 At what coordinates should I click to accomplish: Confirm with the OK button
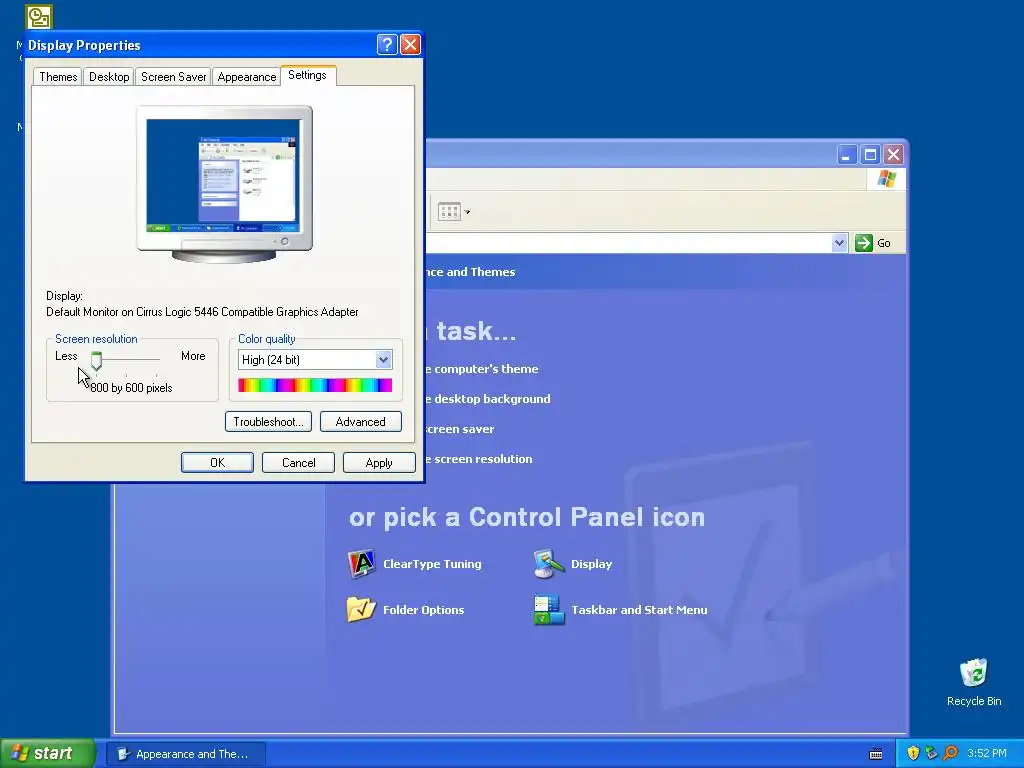[217, 462]
